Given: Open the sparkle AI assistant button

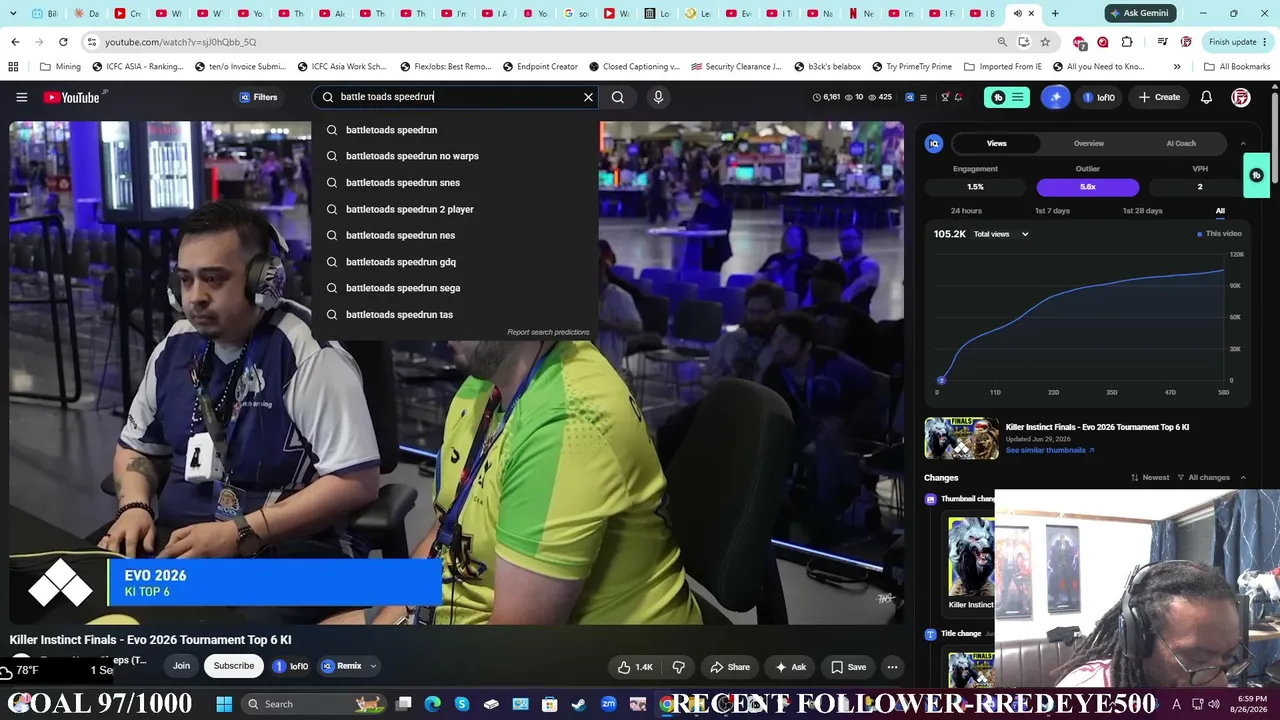Looking at the screenshot, I should pos(1055,97).
